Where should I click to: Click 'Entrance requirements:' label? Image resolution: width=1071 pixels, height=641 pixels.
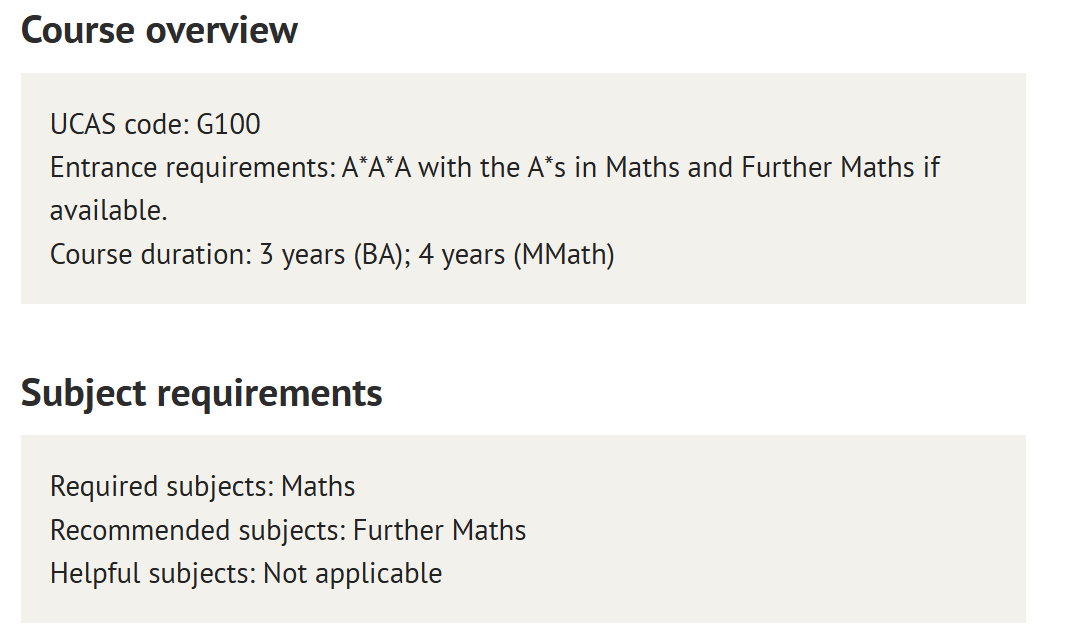coord(193,168)
